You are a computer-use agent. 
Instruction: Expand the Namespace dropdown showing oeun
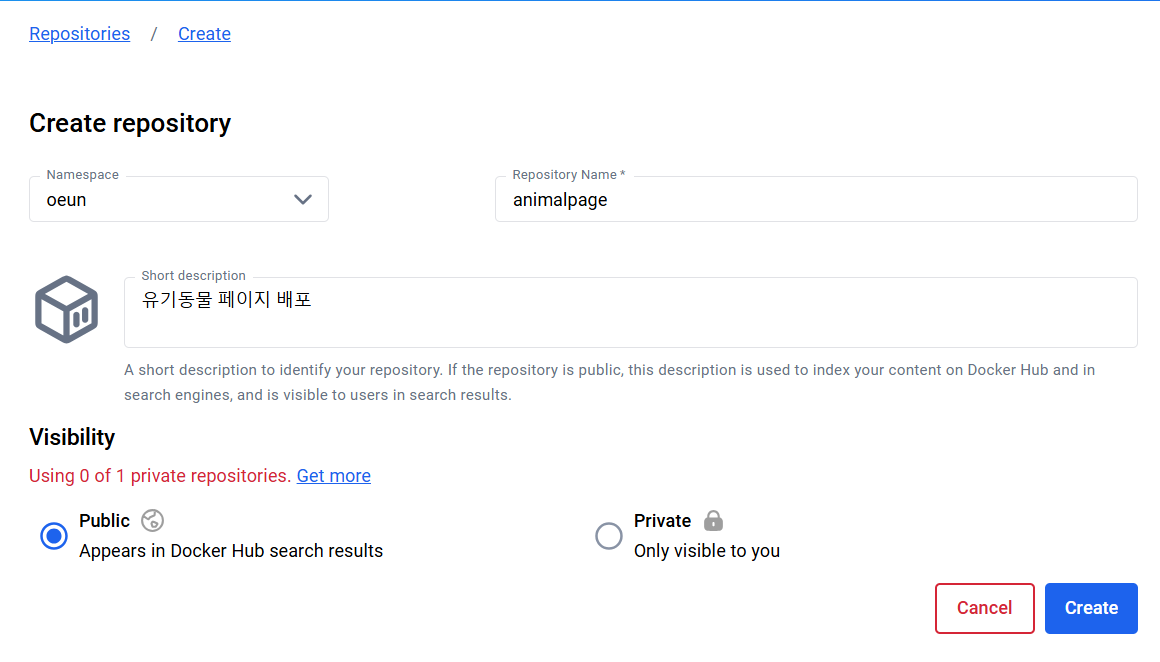click(x=179, y=199)
